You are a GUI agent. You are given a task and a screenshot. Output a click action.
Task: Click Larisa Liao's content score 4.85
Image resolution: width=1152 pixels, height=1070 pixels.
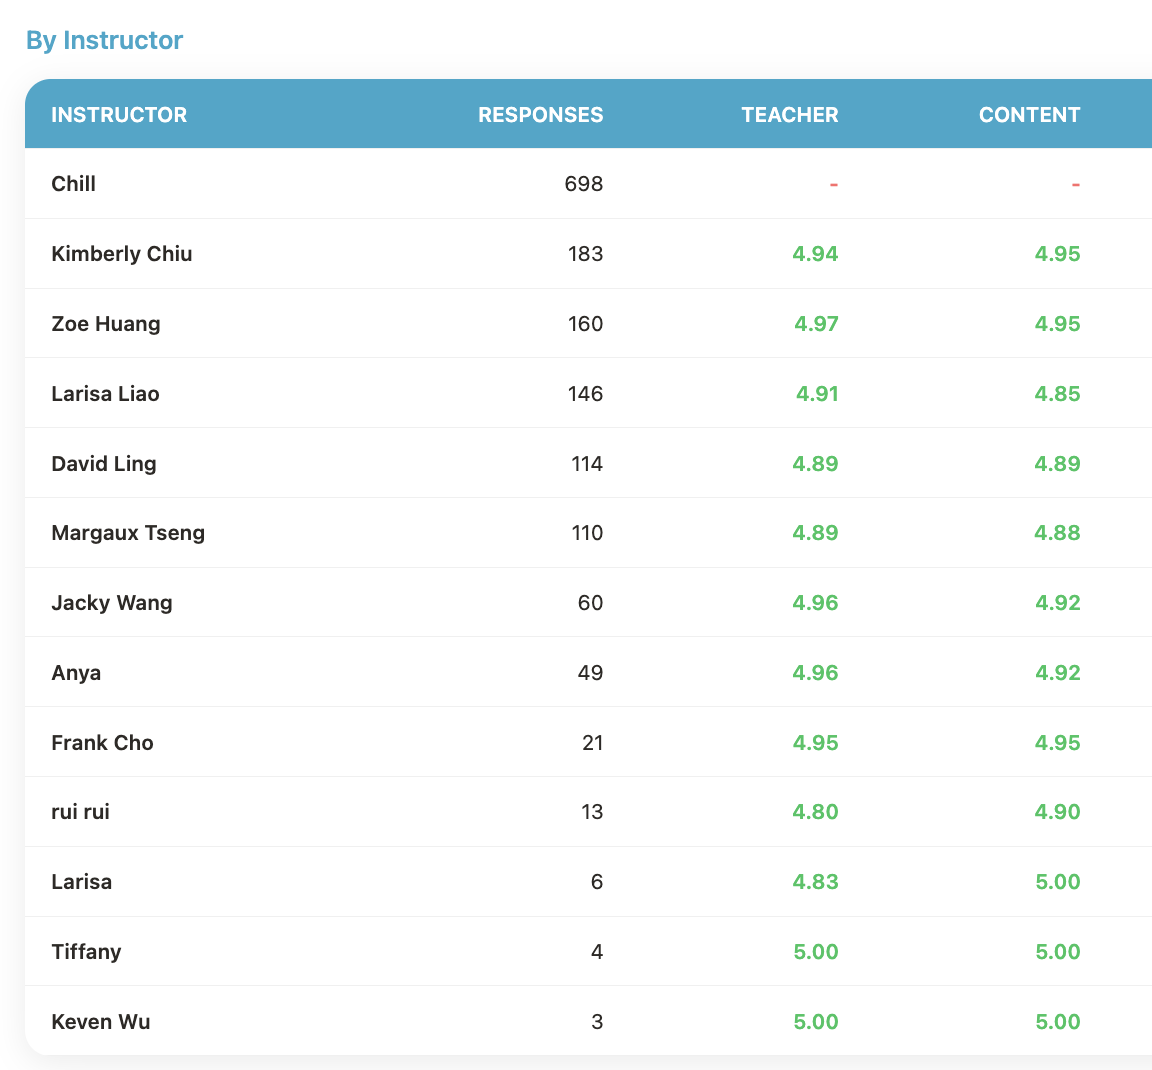(x=1057, y=394)
